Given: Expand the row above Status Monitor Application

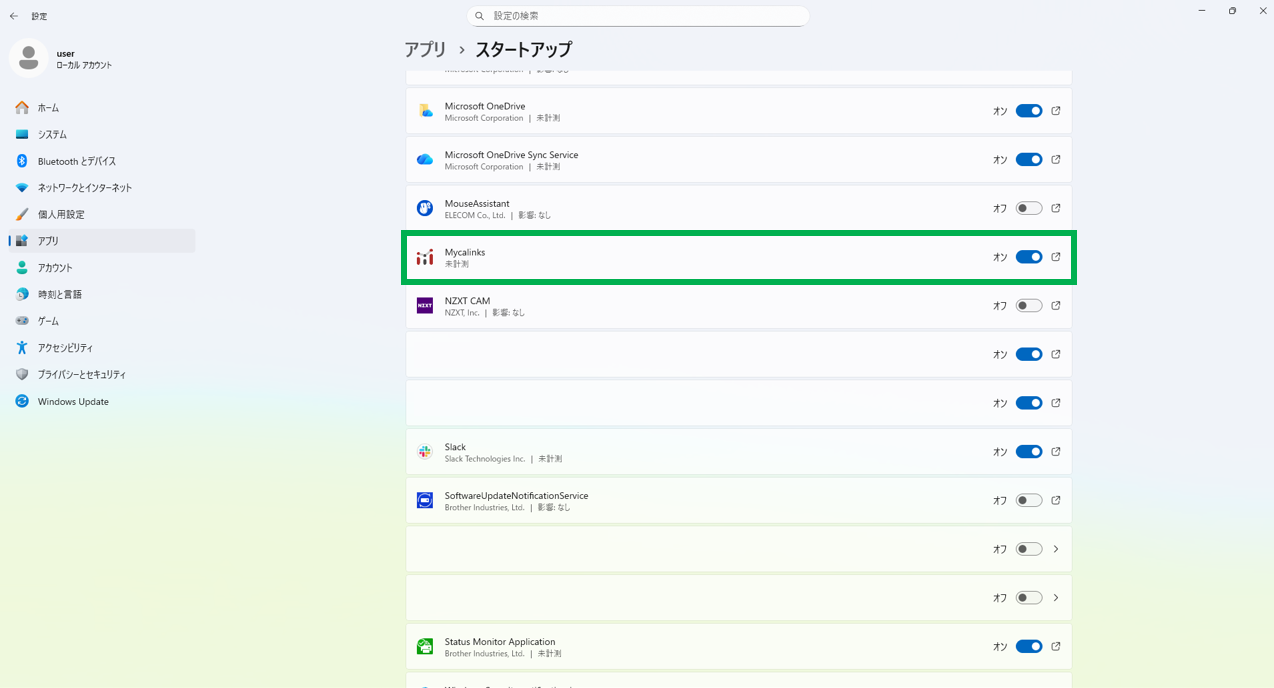Looking at the screenshot, I should (1055, 598).
